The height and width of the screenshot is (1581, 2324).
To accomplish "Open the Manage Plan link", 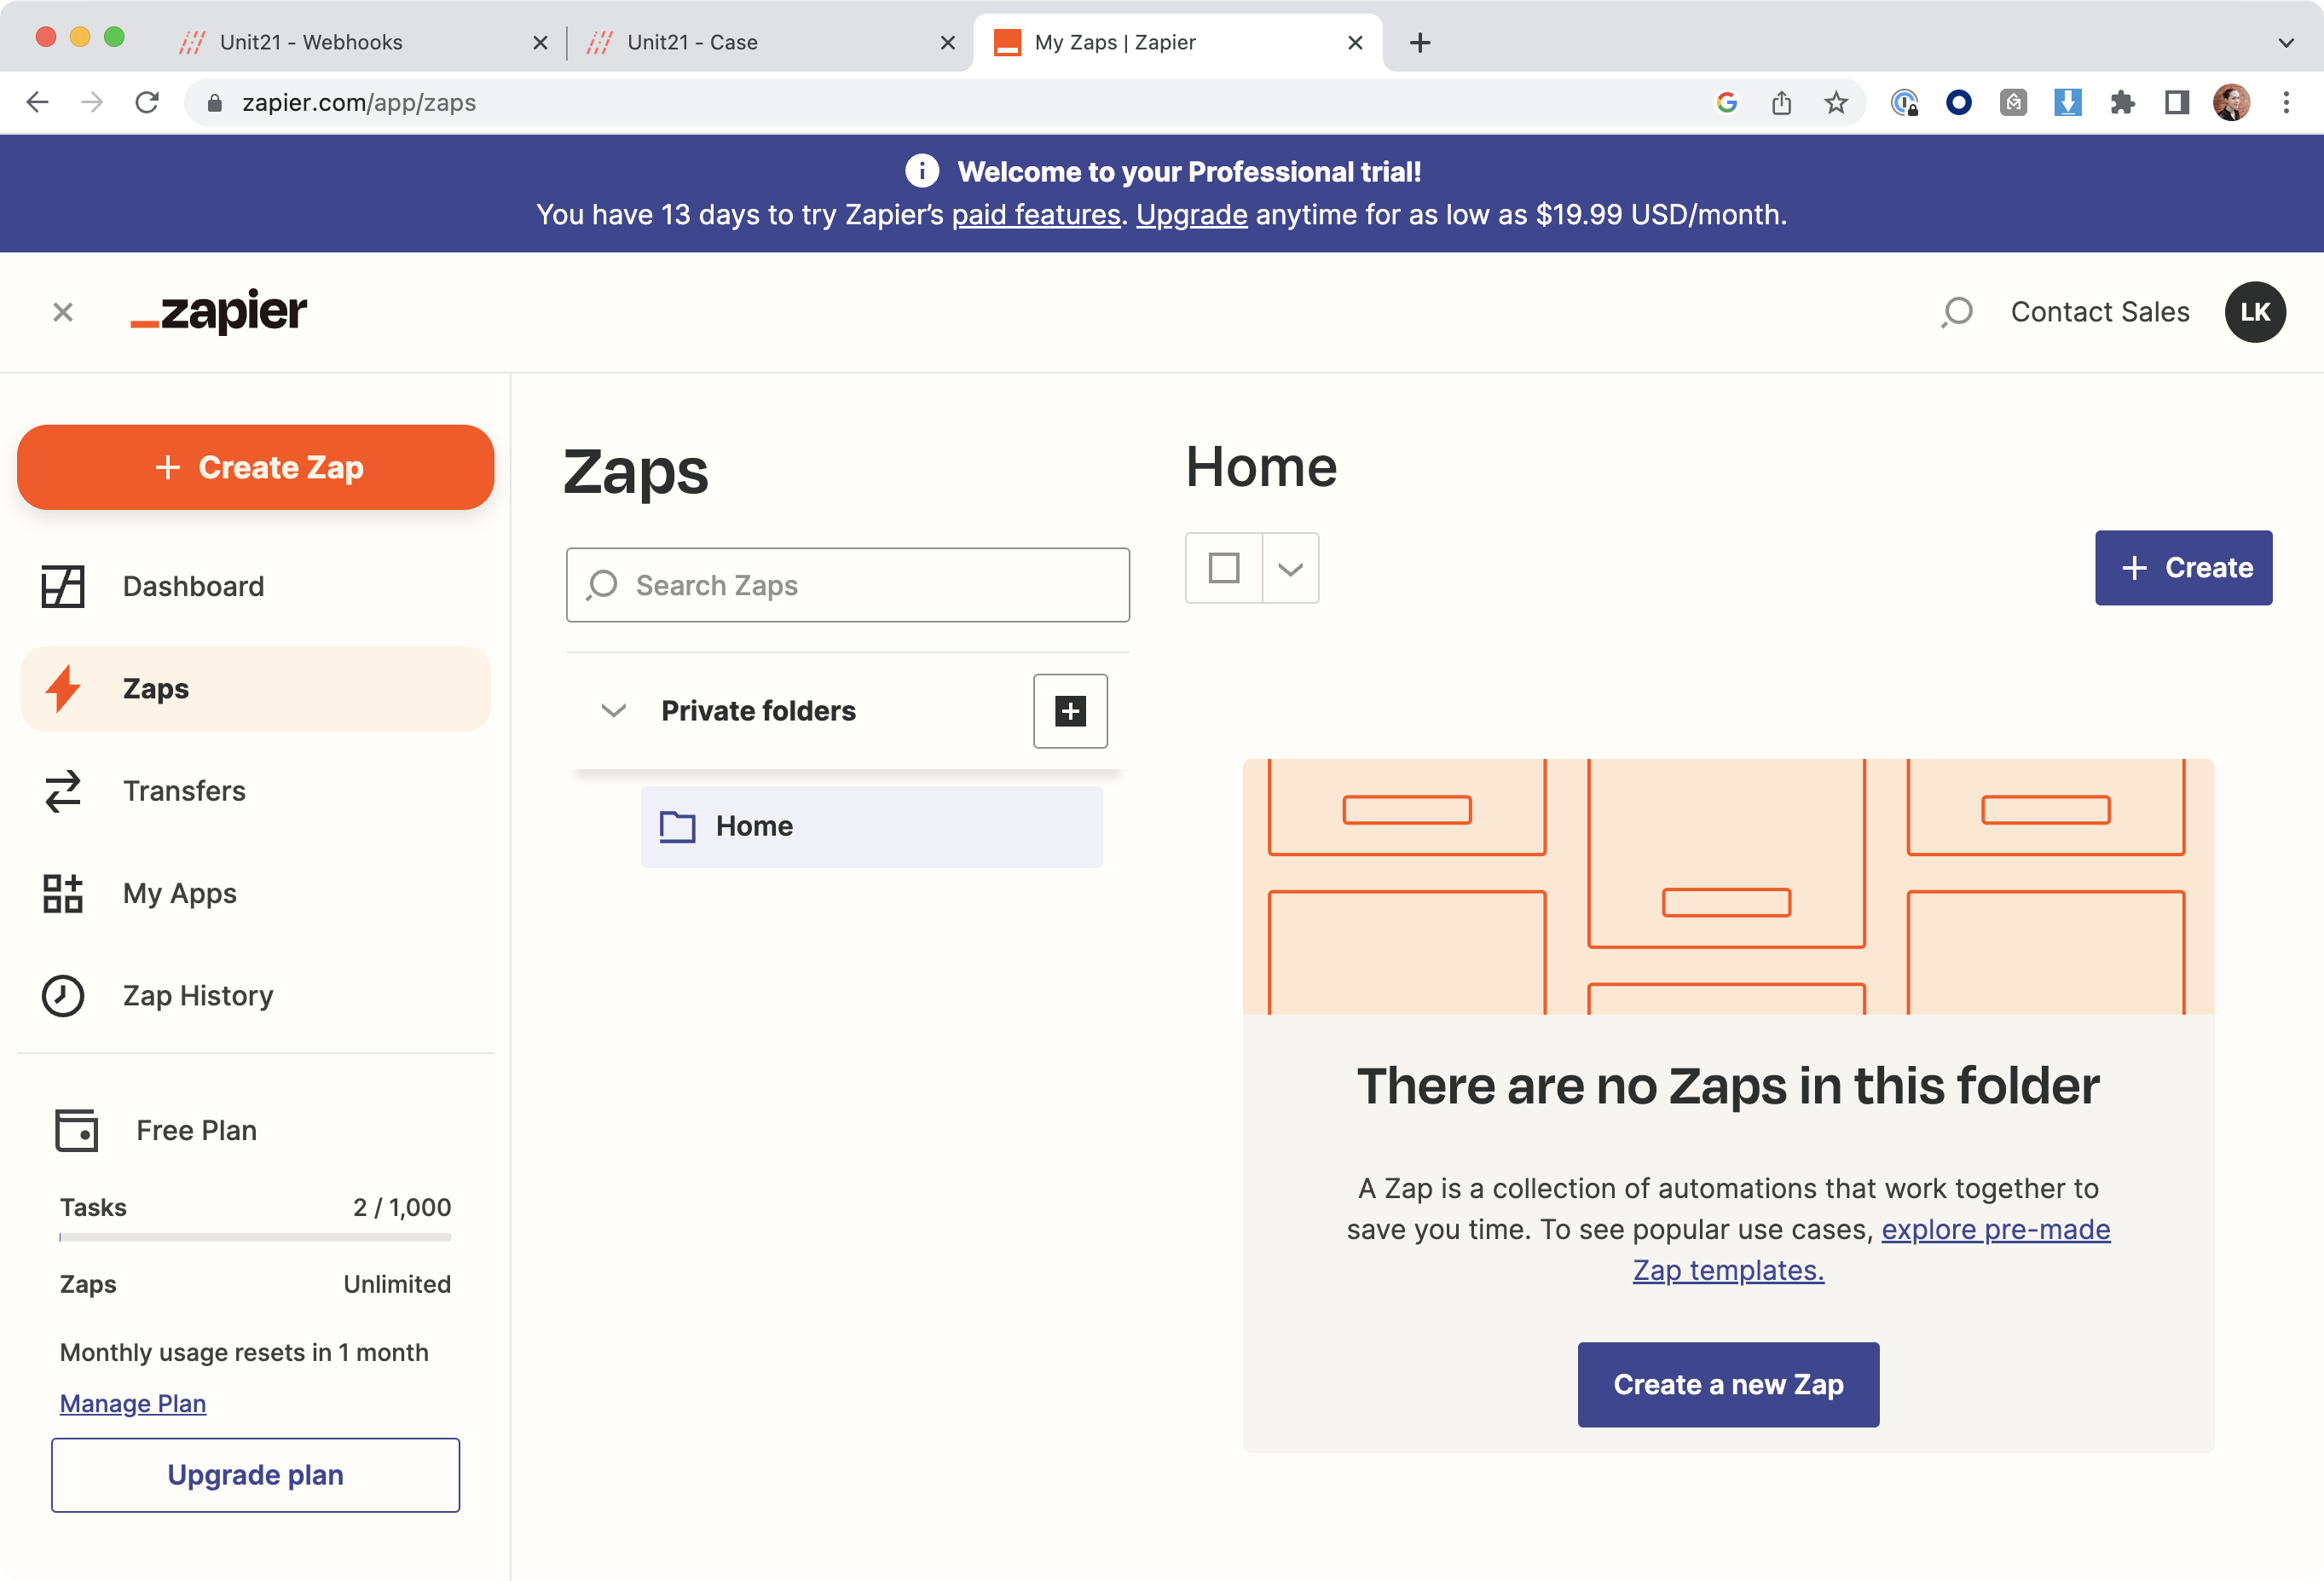I will 133,1403.
